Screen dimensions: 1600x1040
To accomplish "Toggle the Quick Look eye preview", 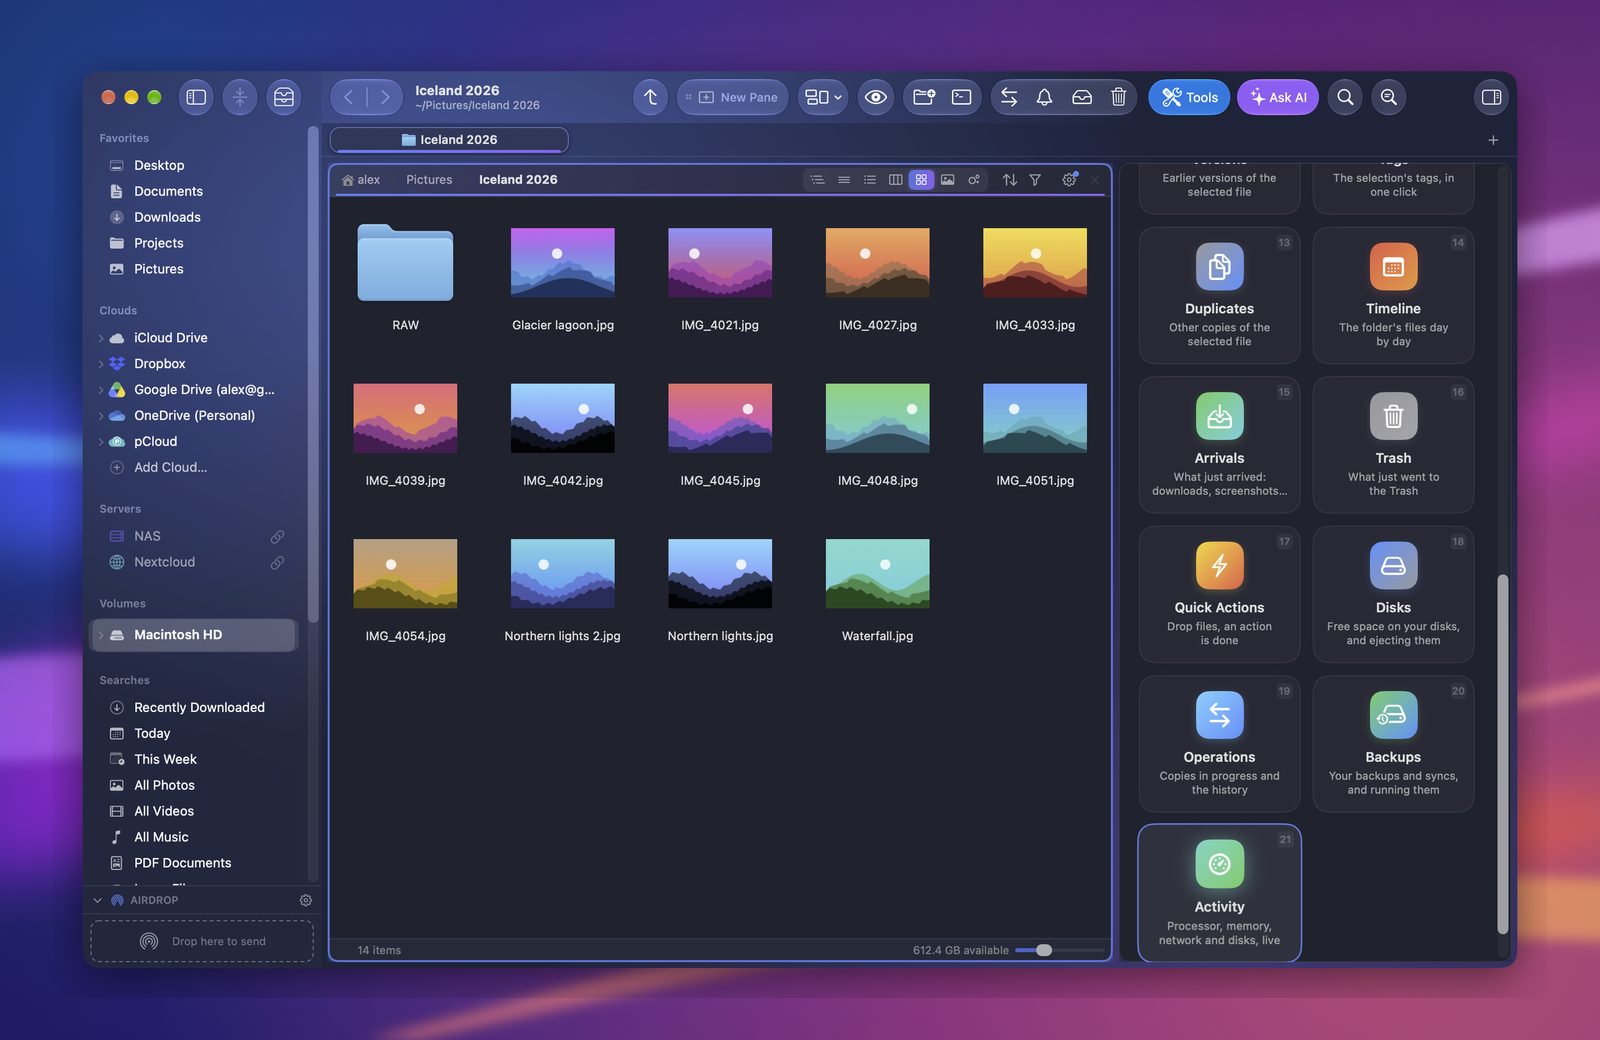I will (876, 97).
